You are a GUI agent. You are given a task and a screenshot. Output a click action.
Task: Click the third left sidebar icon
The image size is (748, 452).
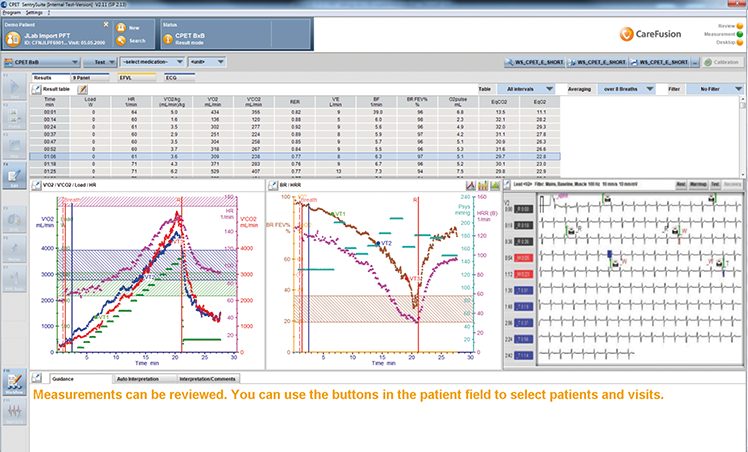(x=14, y=146)
